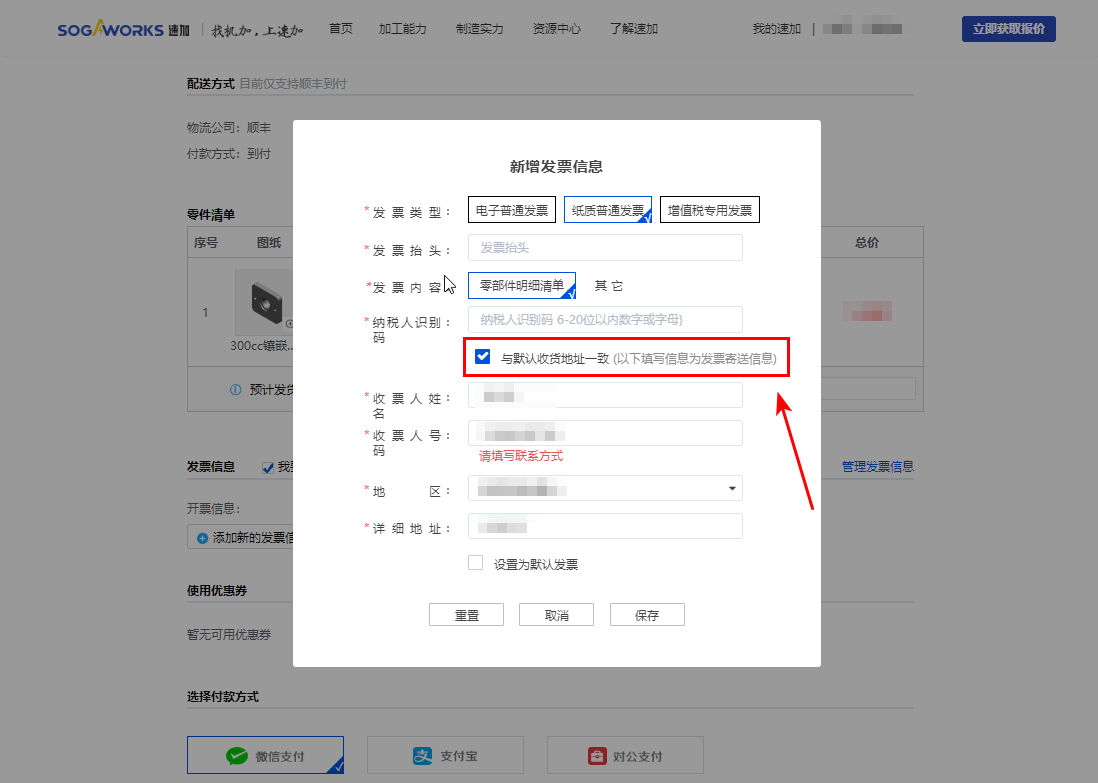Viewport: 1098px width, 783px height.
Task: Choose 其它 as invoice content
Action: [608, 286]
